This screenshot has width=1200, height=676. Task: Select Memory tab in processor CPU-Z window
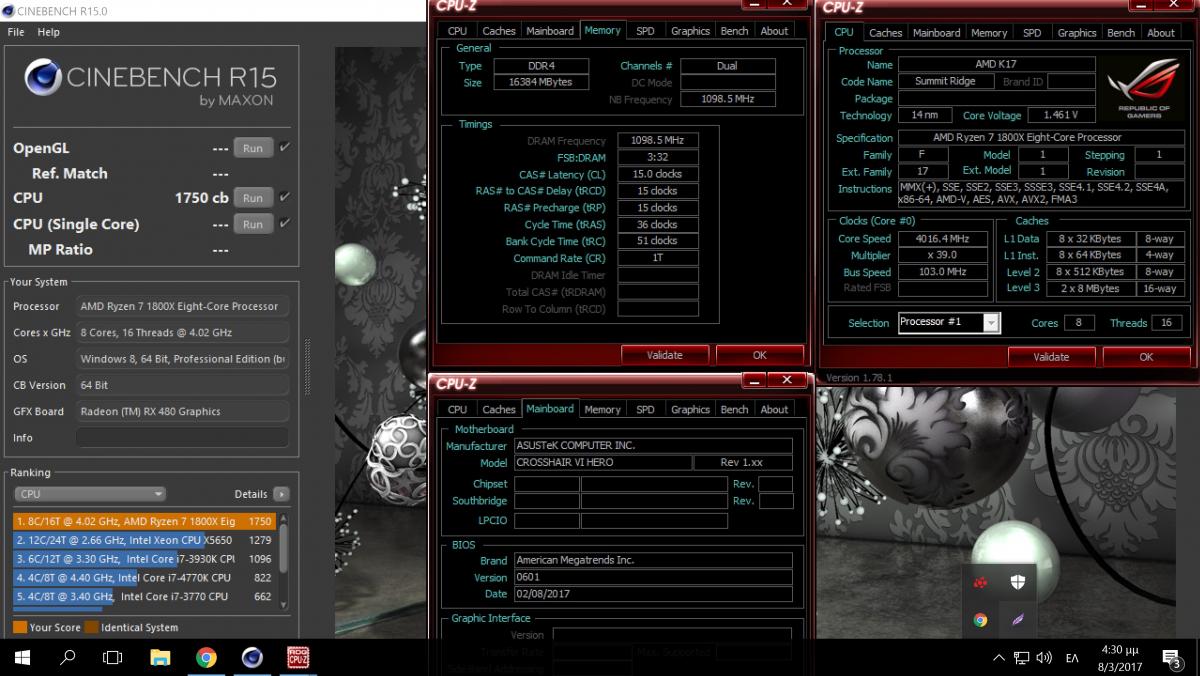pos(989,33)
